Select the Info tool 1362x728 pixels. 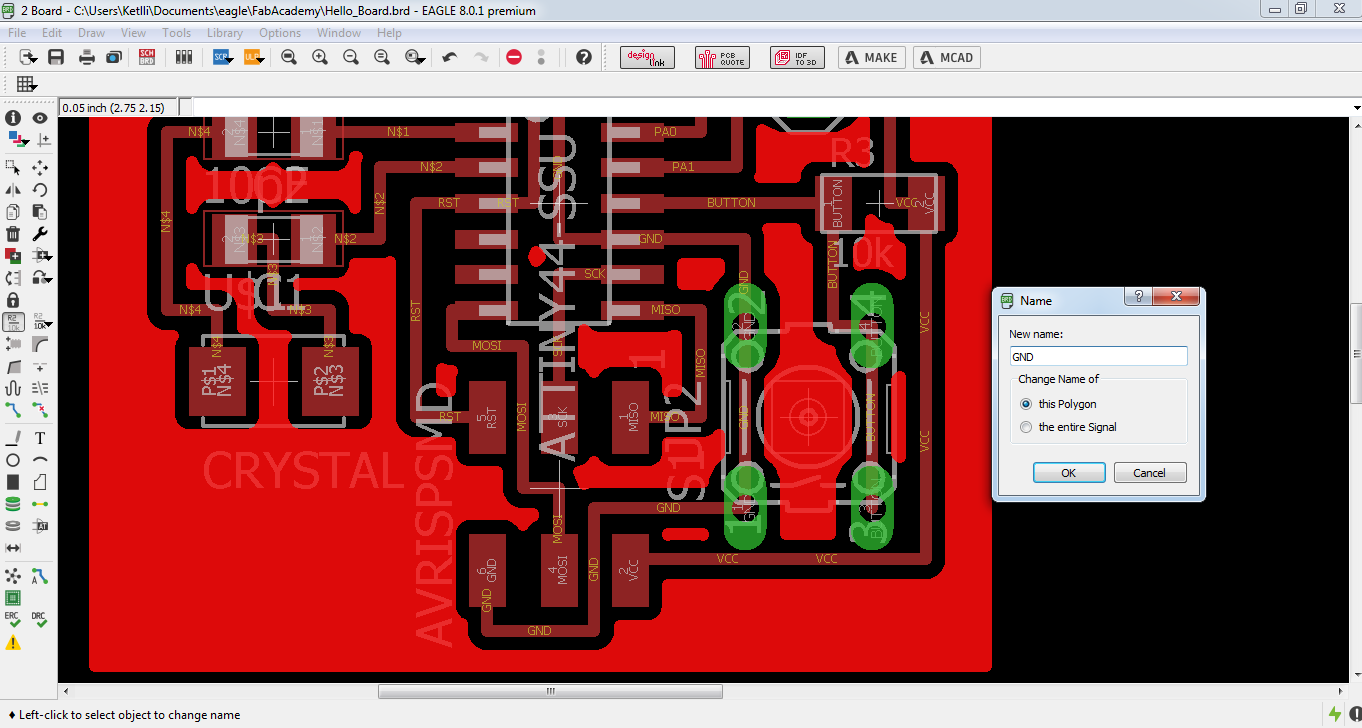13,118
